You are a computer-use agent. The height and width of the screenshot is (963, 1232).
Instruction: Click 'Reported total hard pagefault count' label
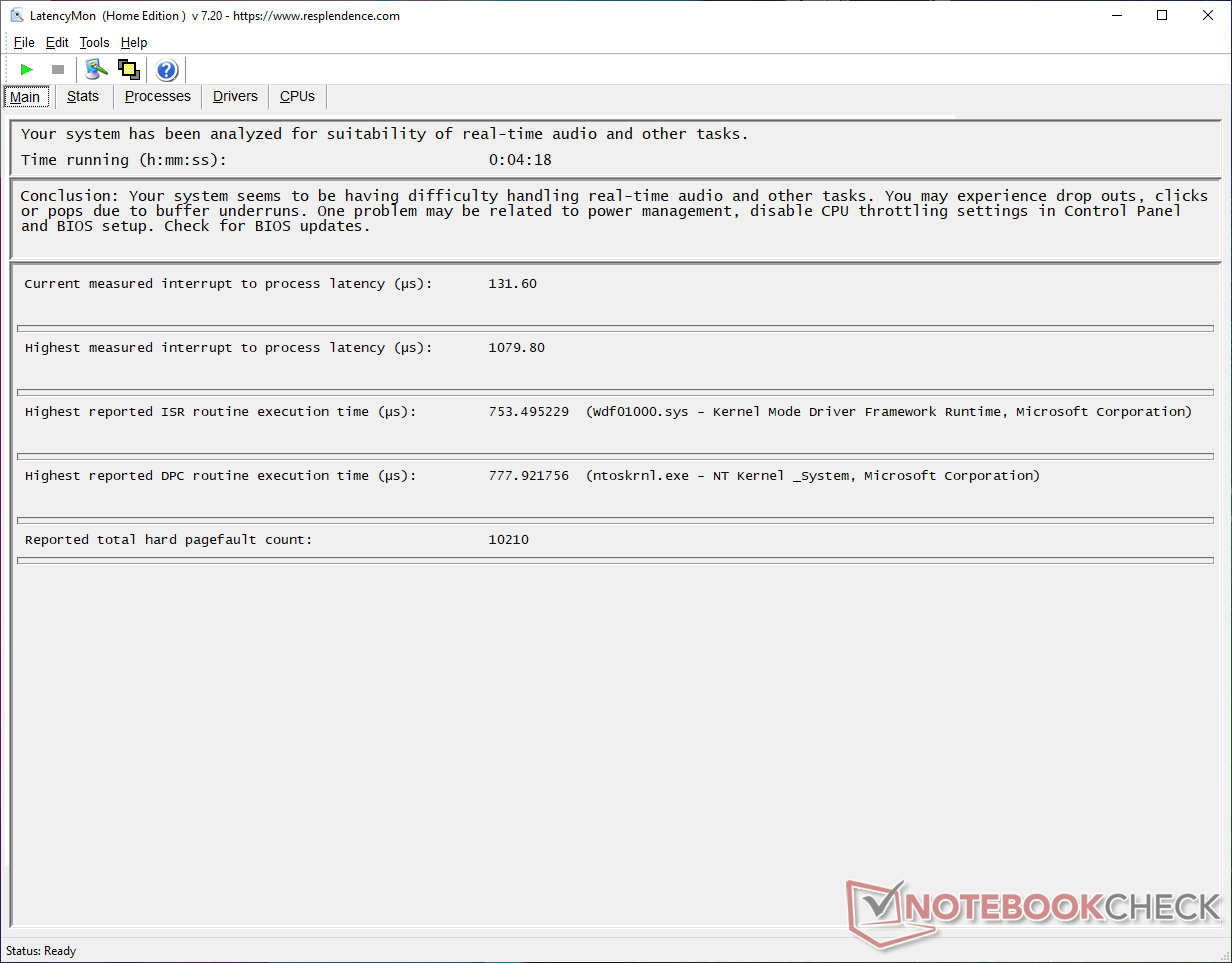[x=168, y=540]
